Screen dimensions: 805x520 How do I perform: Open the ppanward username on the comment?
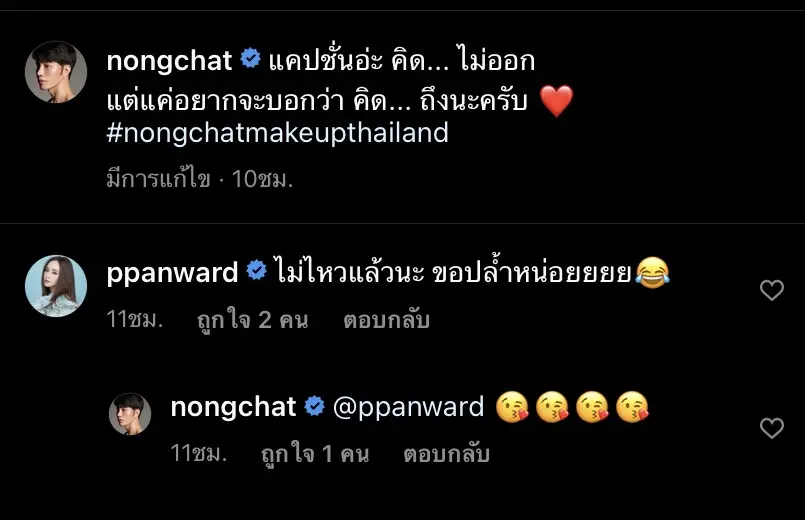click(172, 274)
